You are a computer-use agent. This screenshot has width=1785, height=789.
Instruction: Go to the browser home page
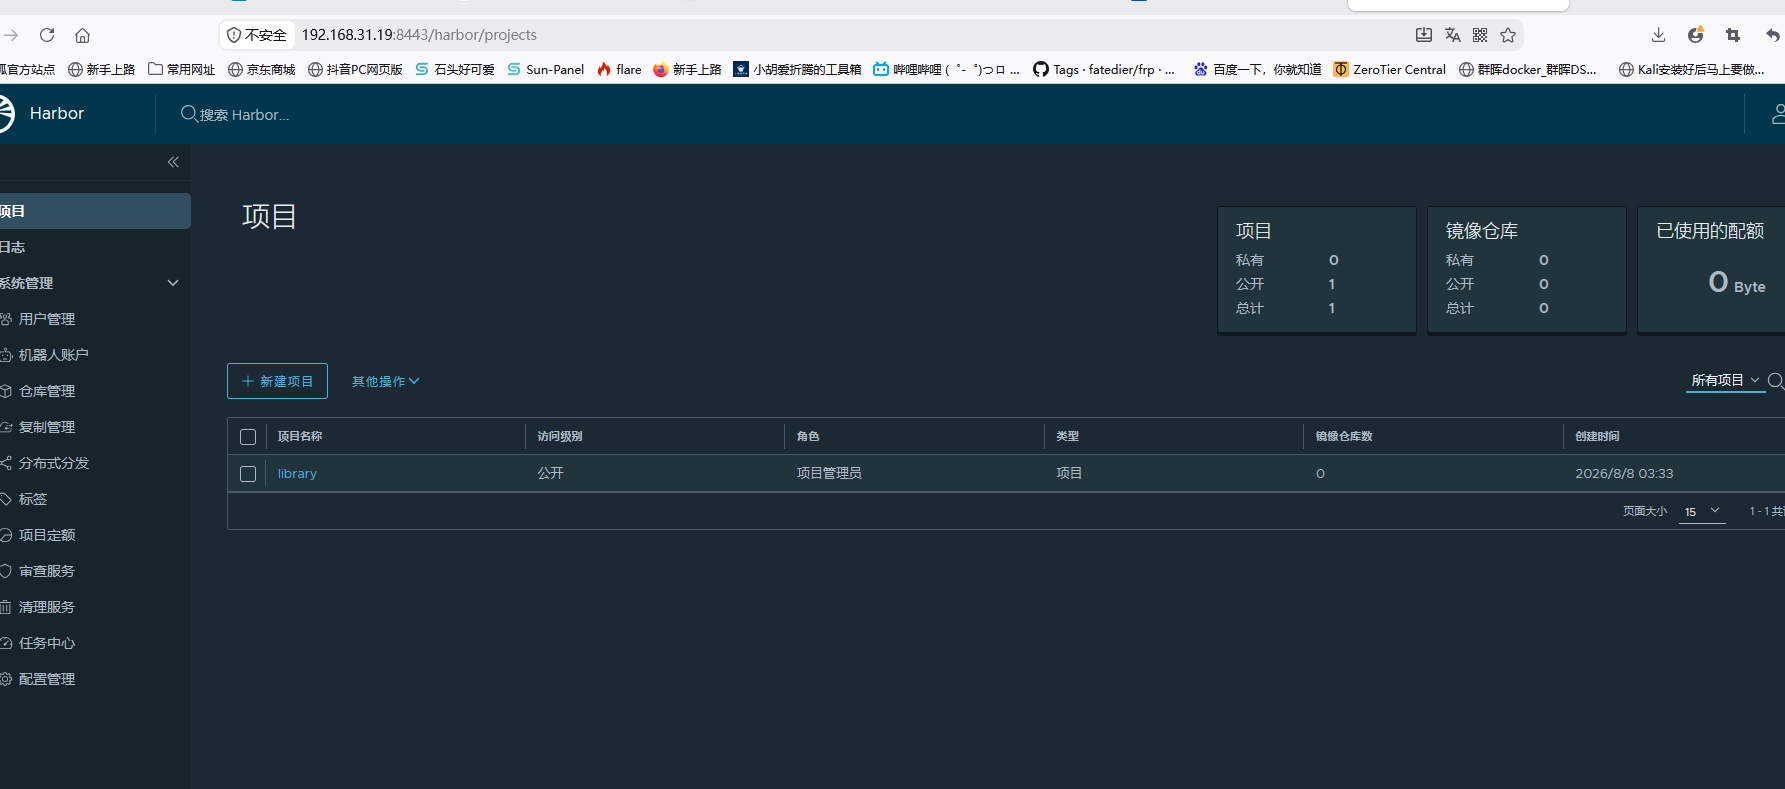pos(82,35)
